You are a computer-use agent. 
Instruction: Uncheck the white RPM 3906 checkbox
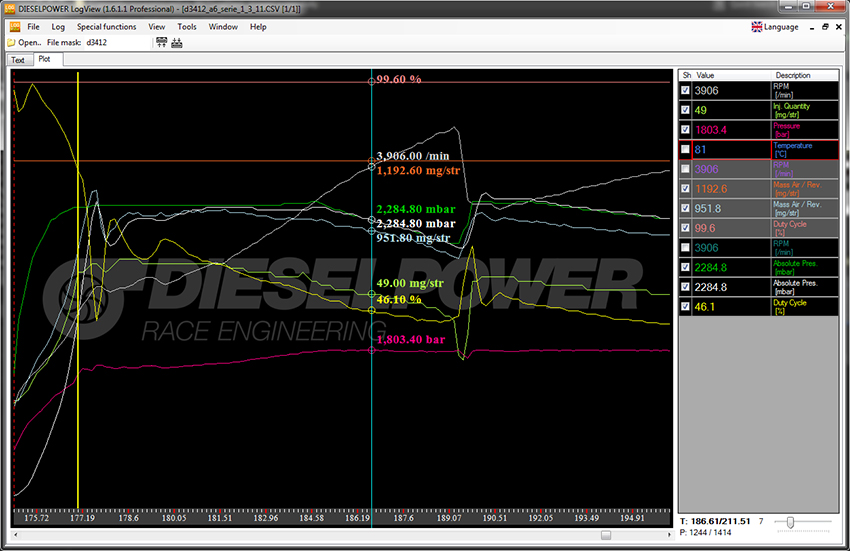(685, 90)
